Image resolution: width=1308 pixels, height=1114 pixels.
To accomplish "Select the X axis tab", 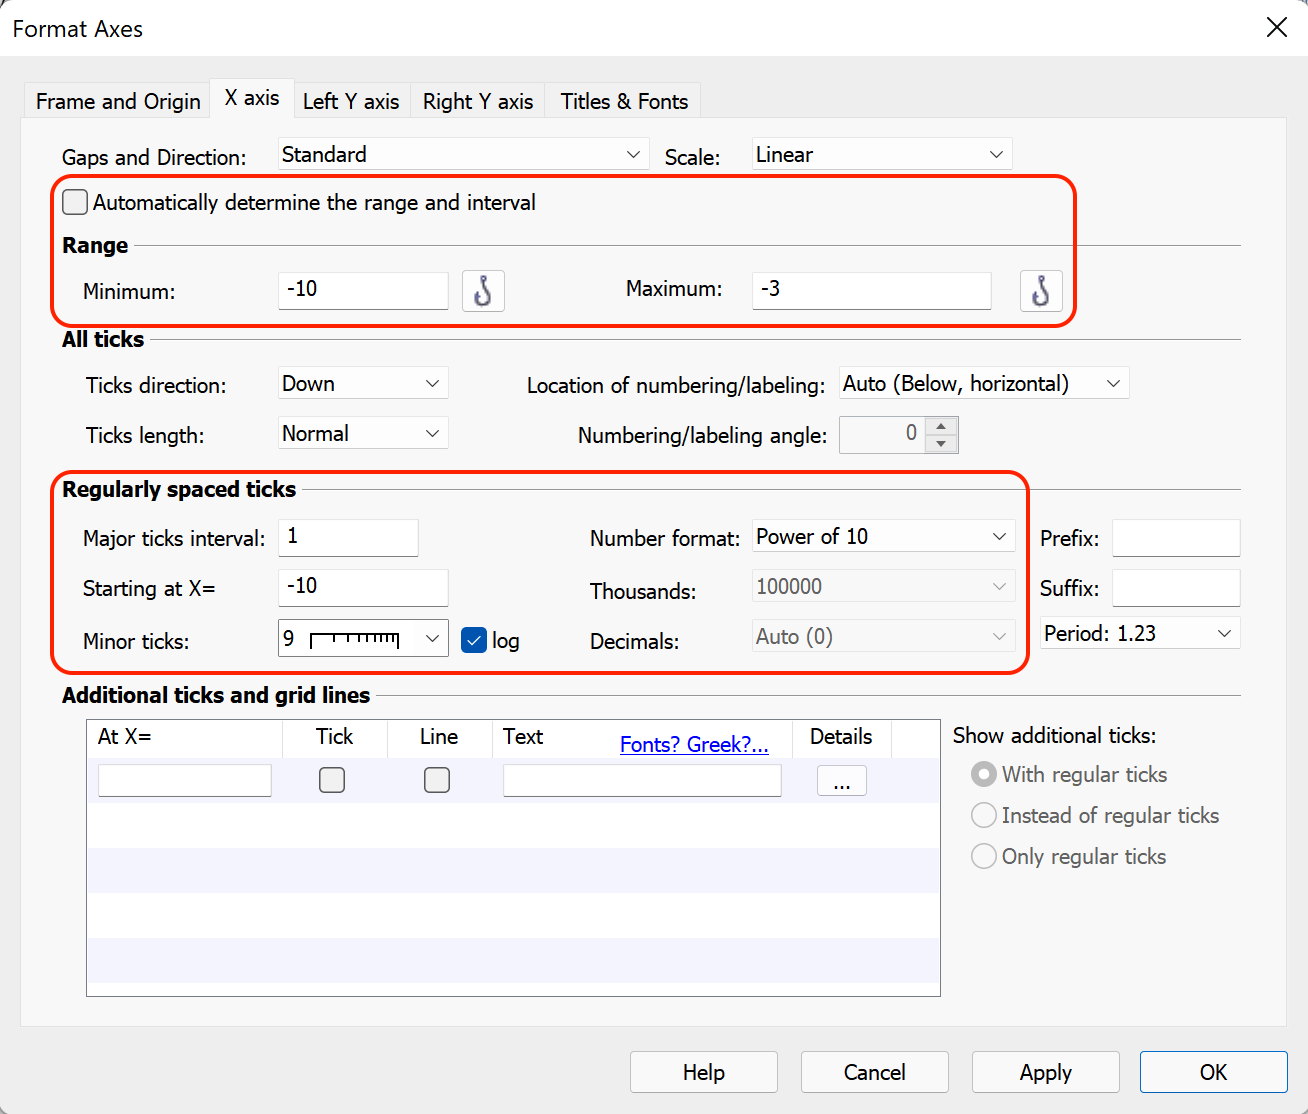I will tap(252, 98).
